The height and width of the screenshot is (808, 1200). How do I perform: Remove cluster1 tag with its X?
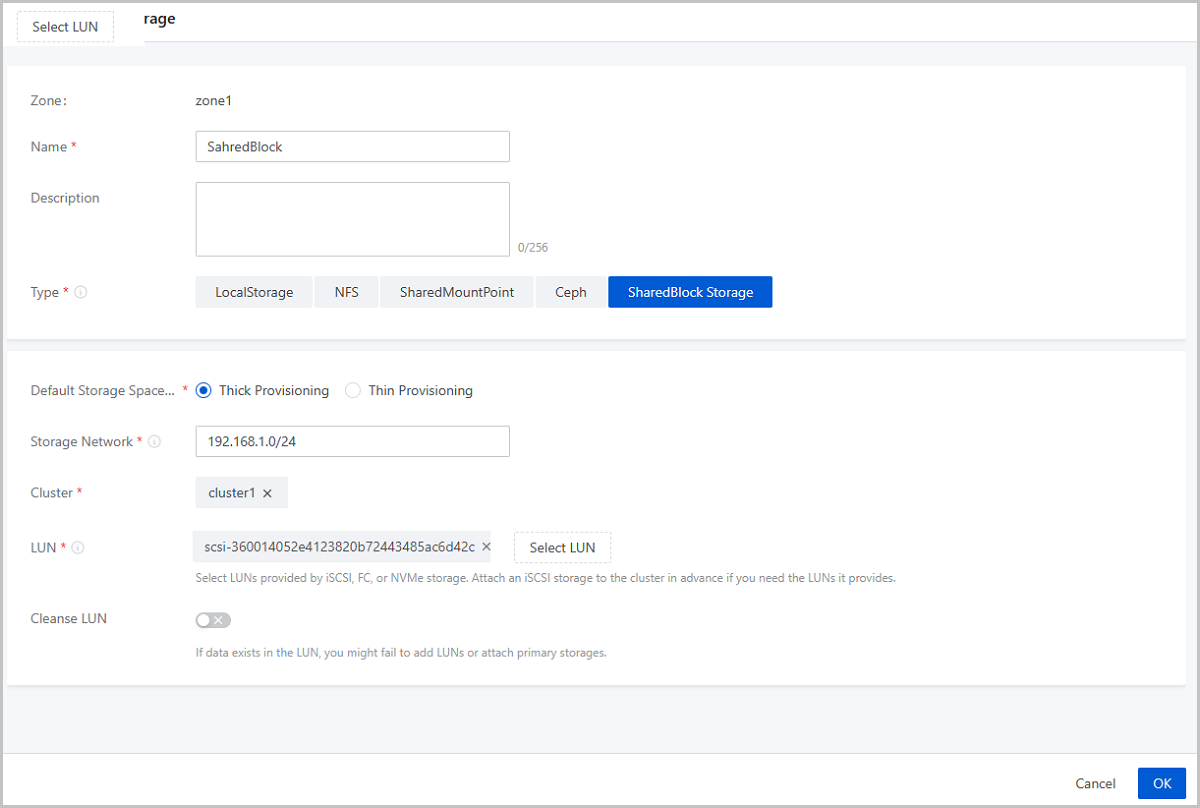267,493
